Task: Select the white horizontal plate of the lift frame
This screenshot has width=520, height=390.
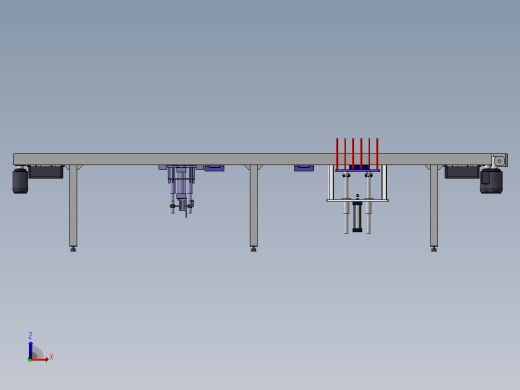Action: tap(358, 200)
